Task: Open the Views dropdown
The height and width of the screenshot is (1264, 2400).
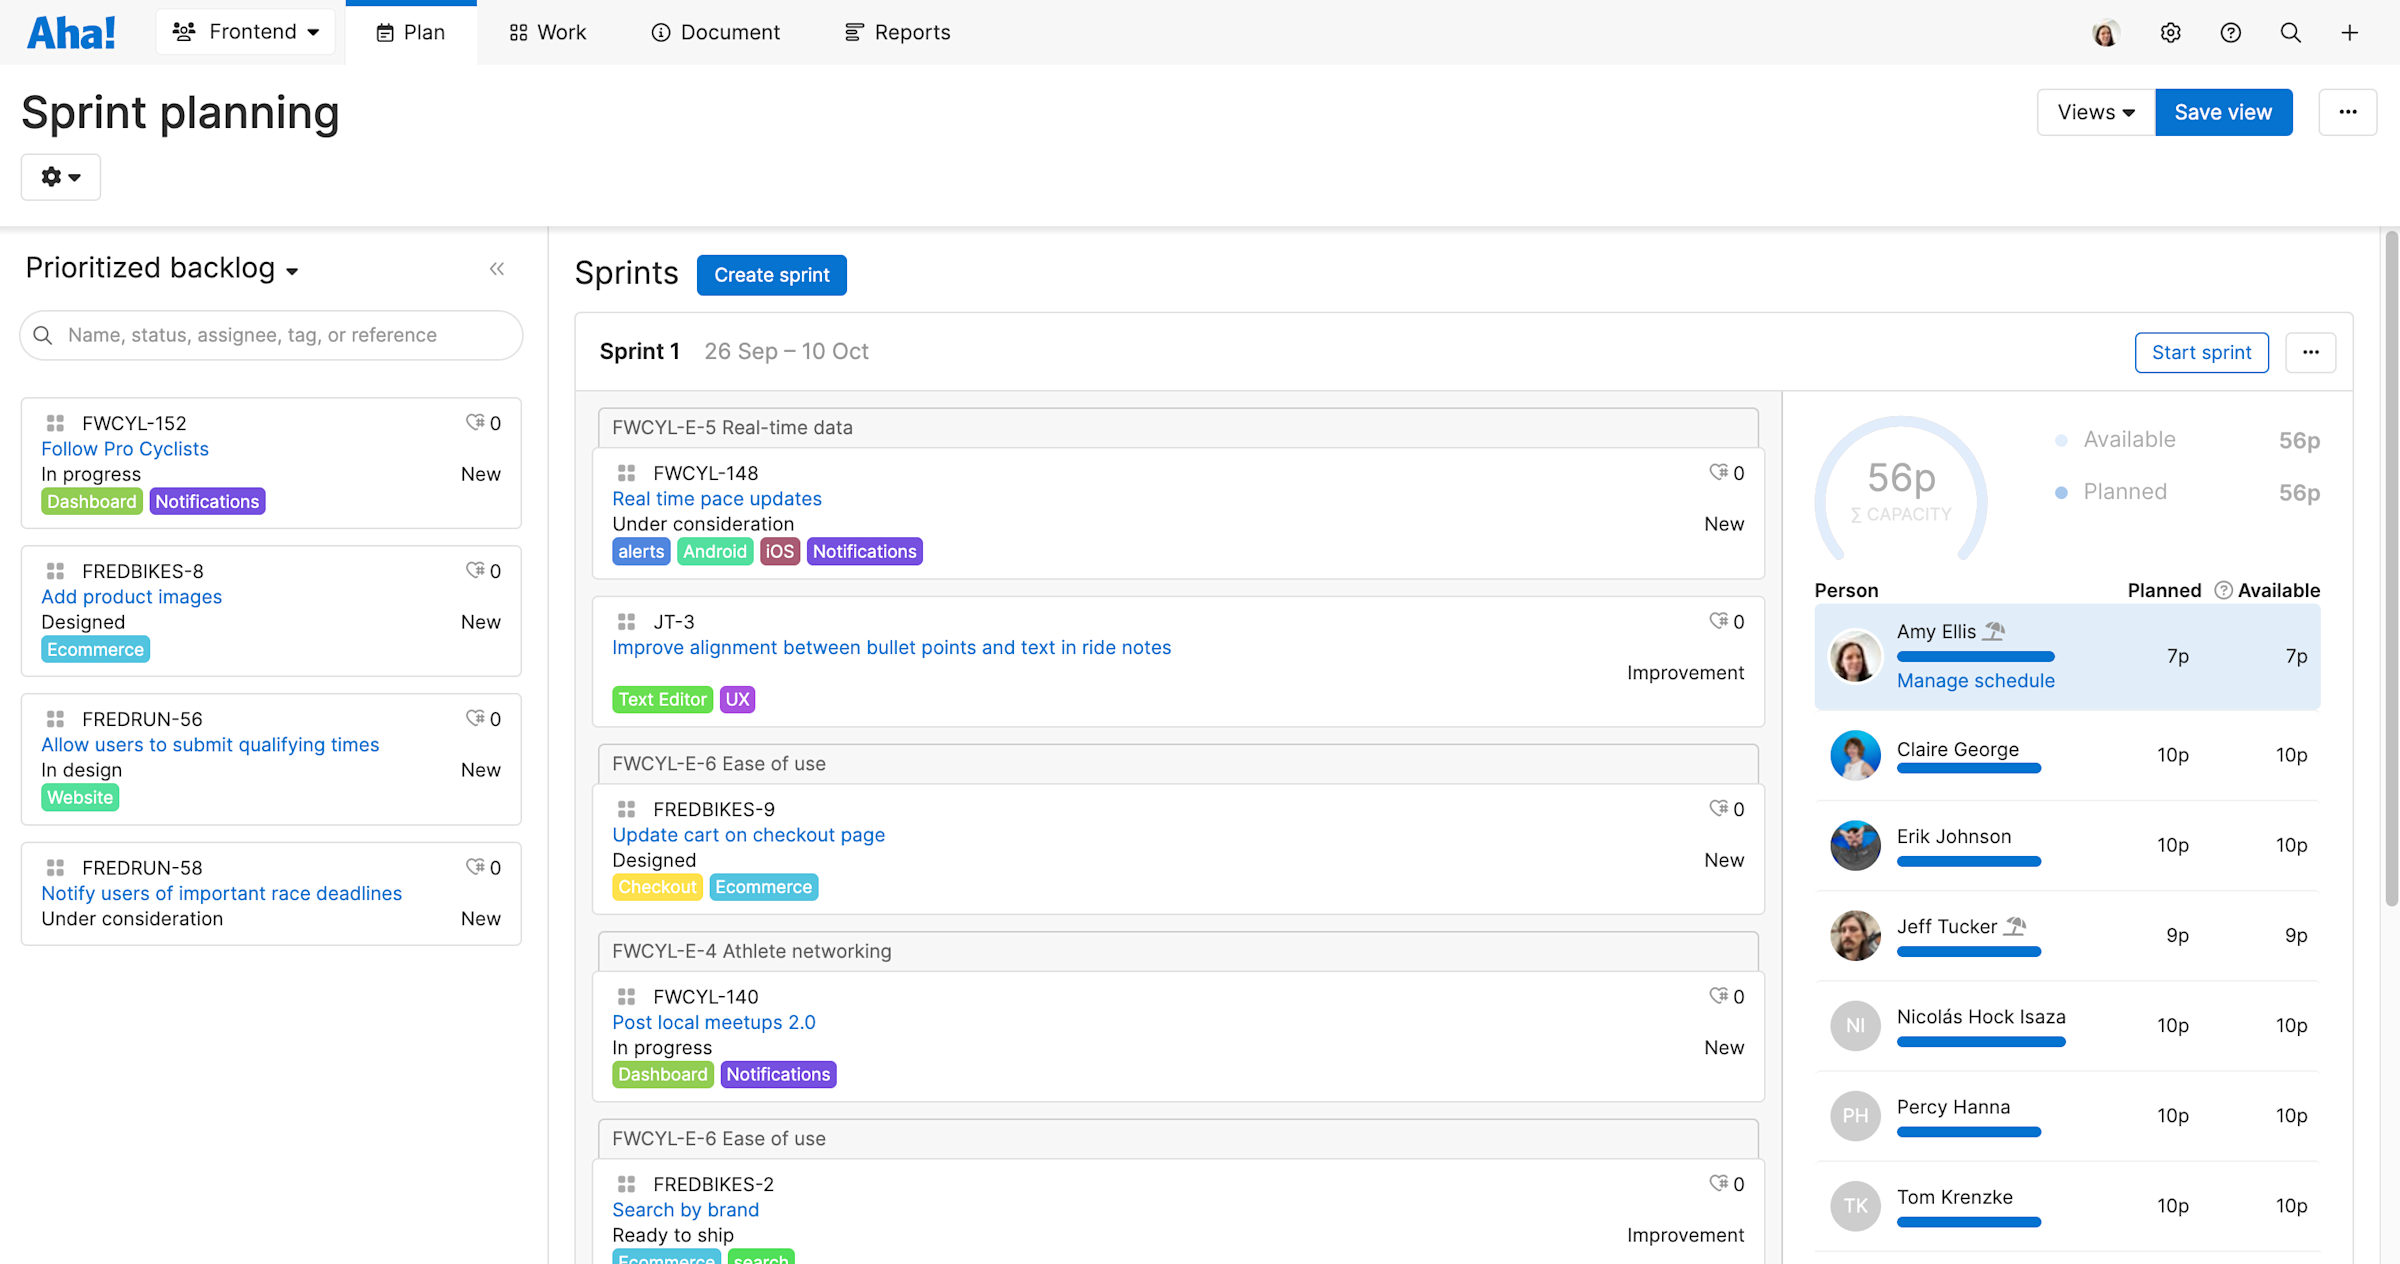Action: 2094,112
